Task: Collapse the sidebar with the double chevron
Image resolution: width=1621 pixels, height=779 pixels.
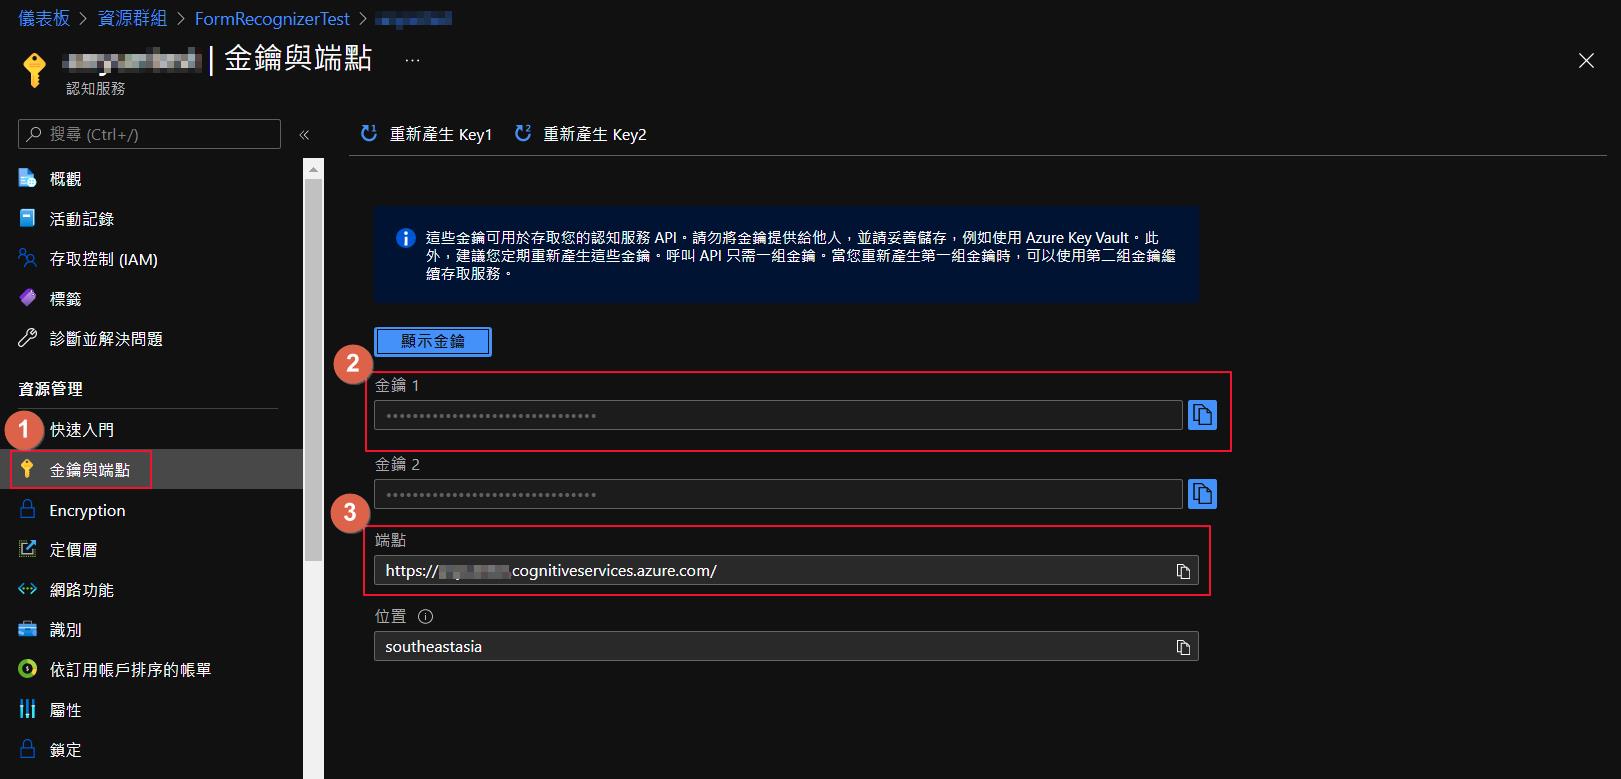Action: coord(304,134)
